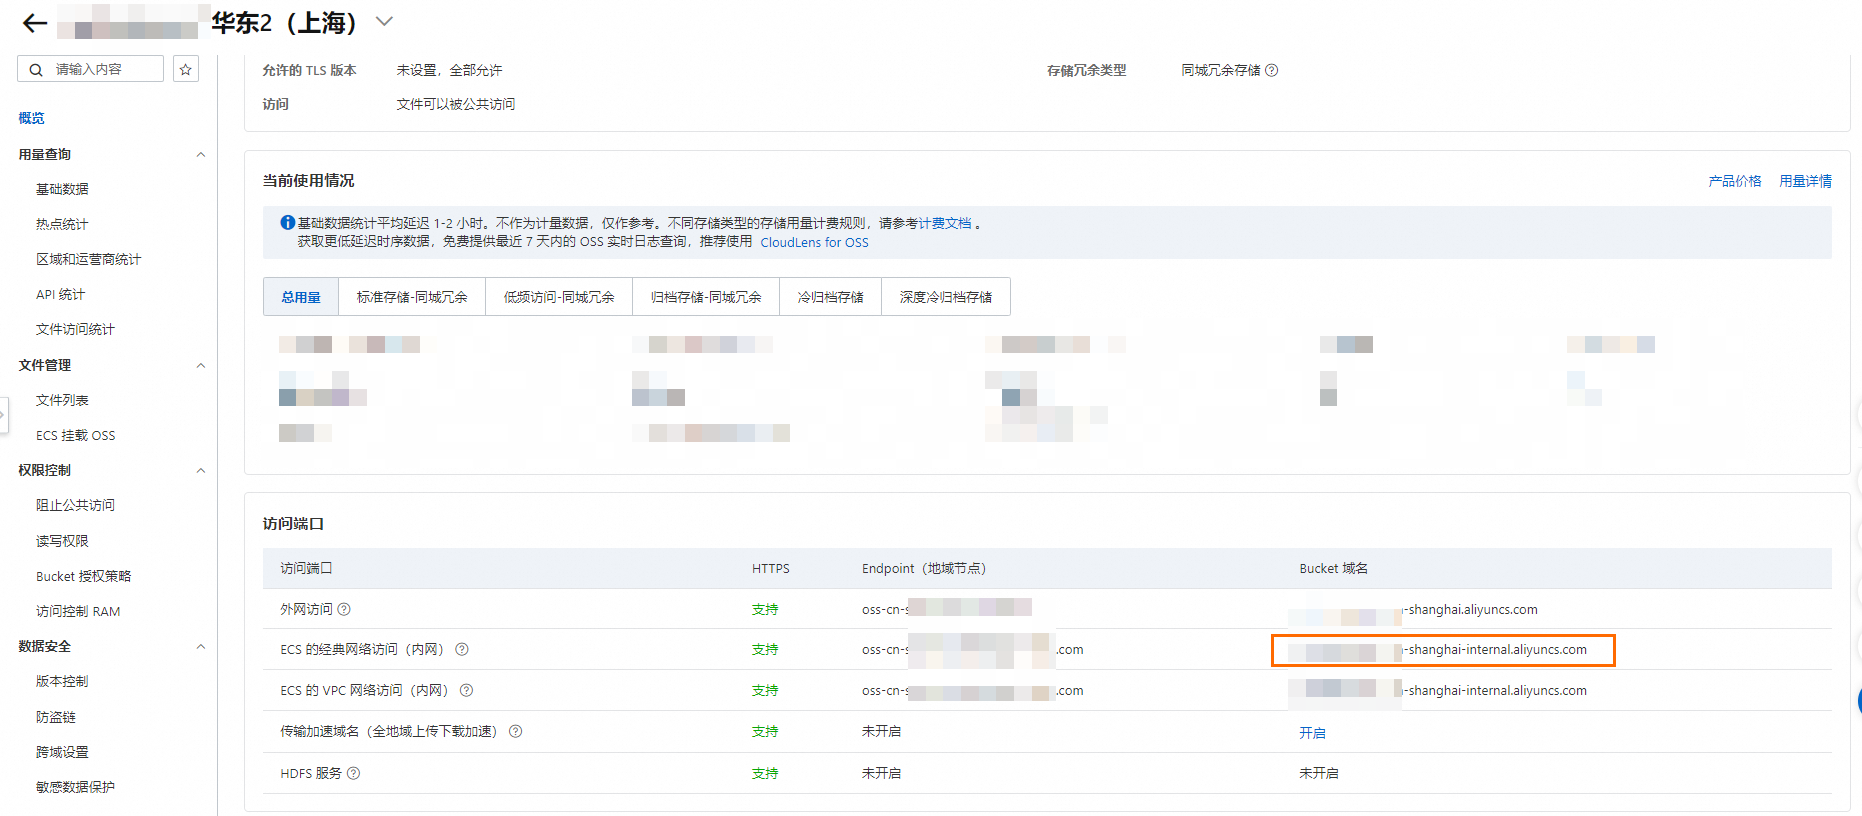This screenshot has height=816, width=1862.
Task: Open 跨域设置 in the sidebar
Action: point(62,752)
